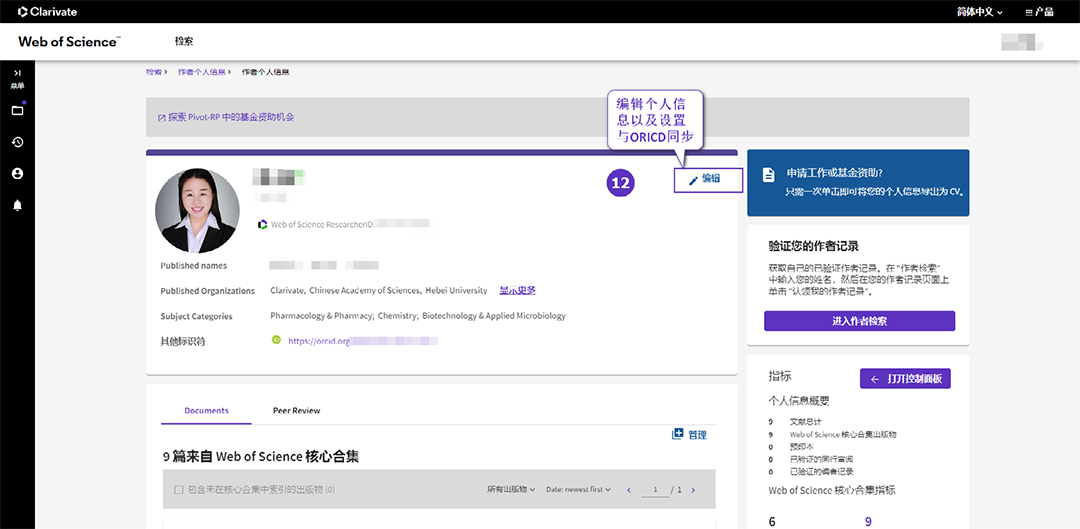1080x529 pixels.
Task: Click the 预印本 metric row
Action: [x=791, y=446]
